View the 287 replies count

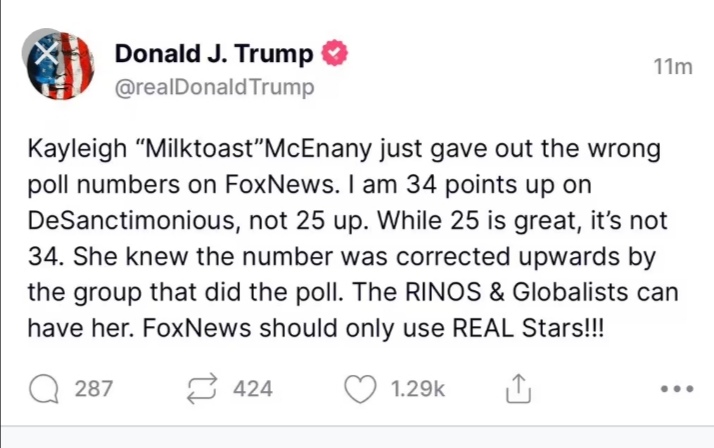pos(94,389)
